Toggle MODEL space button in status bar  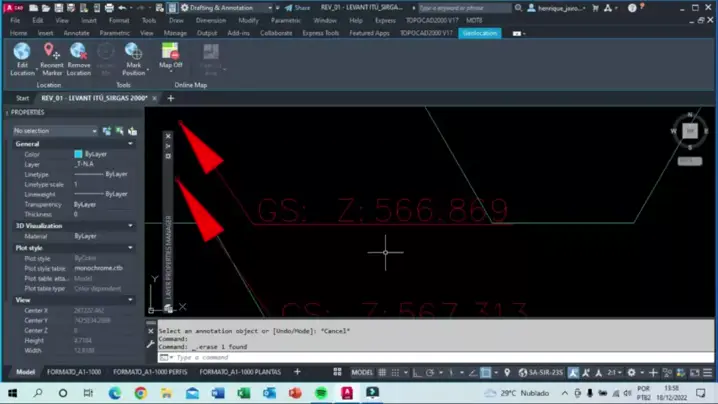pos(362,372)
